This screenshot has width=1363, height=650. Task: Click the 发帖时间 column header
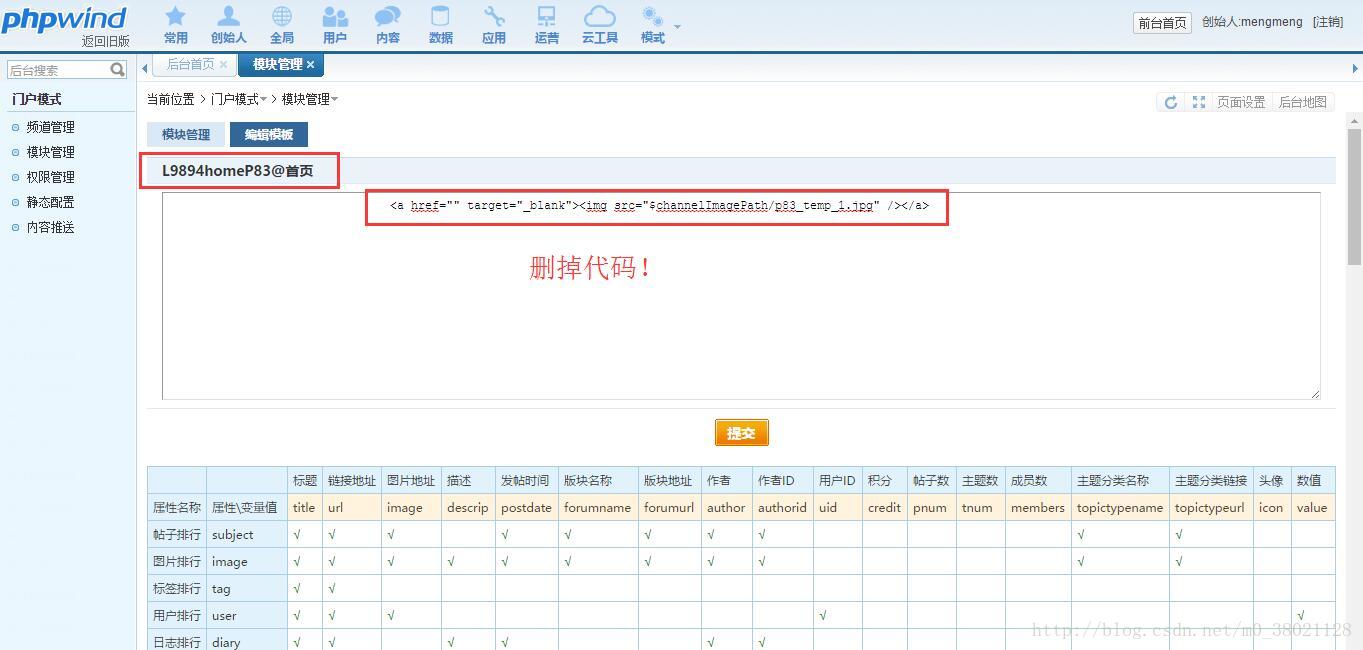[x=525, y=481]
